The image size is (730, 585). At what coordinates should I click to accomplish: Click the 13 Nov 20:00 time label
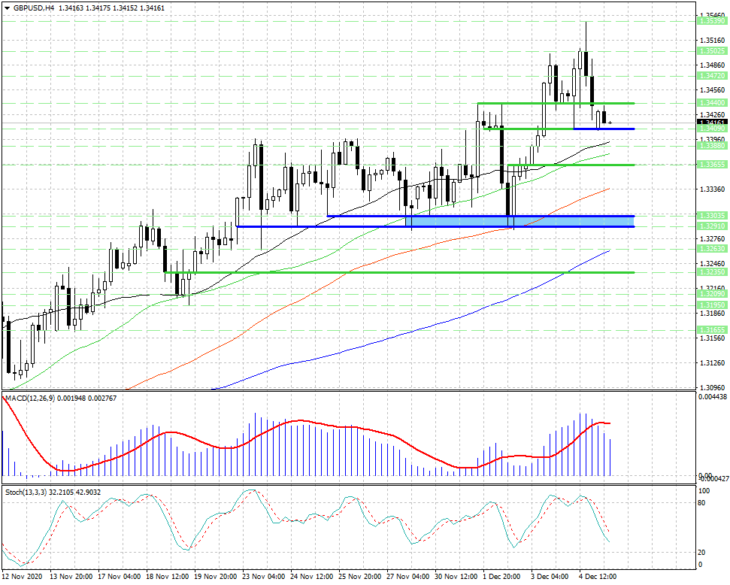coord(71,577)
